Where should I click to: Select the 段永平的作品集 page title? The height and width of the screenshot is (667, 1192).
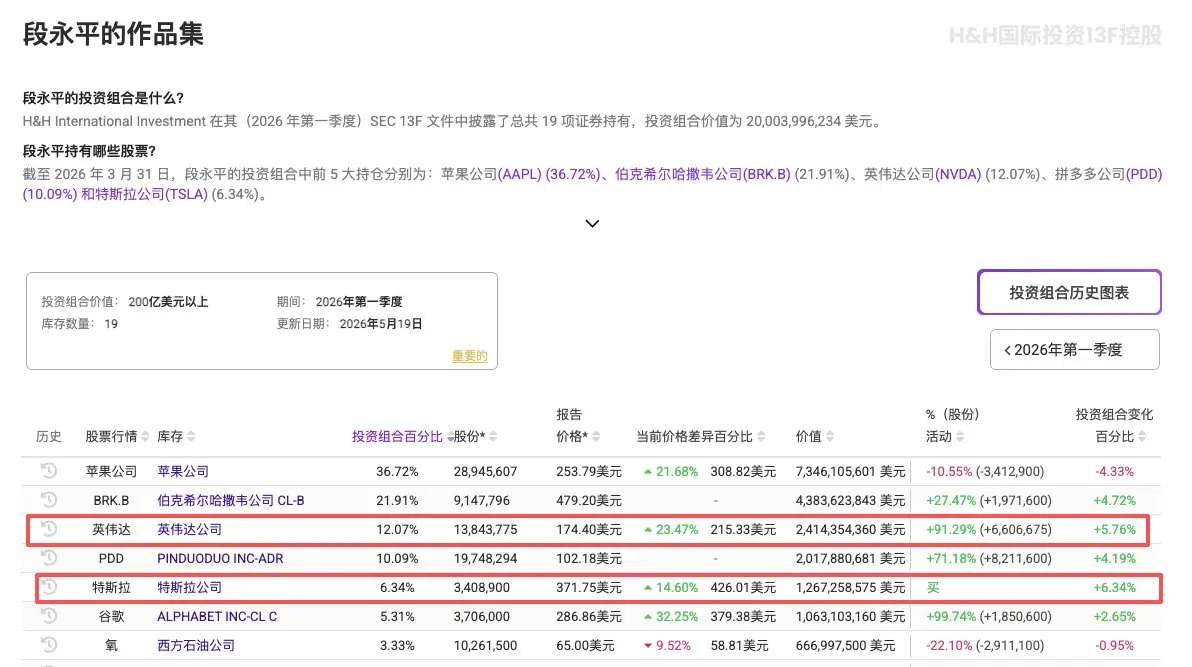[113, 34]
